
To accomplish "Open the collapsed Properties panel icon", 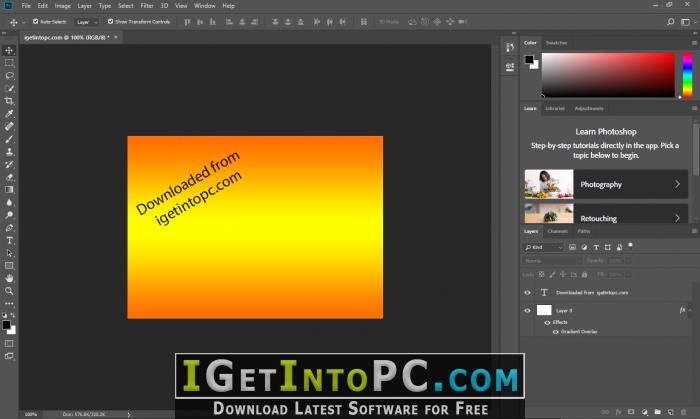I will 509,66.
